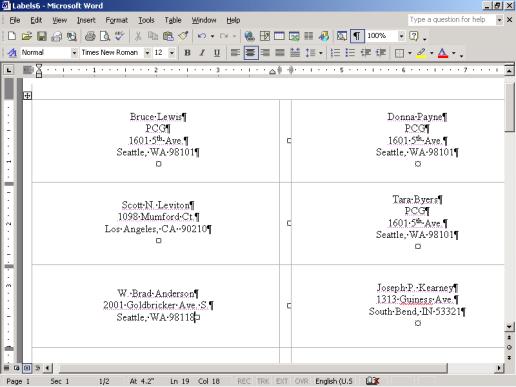Open the Format menu
516x387 pixels.
[x=117, y=20]
